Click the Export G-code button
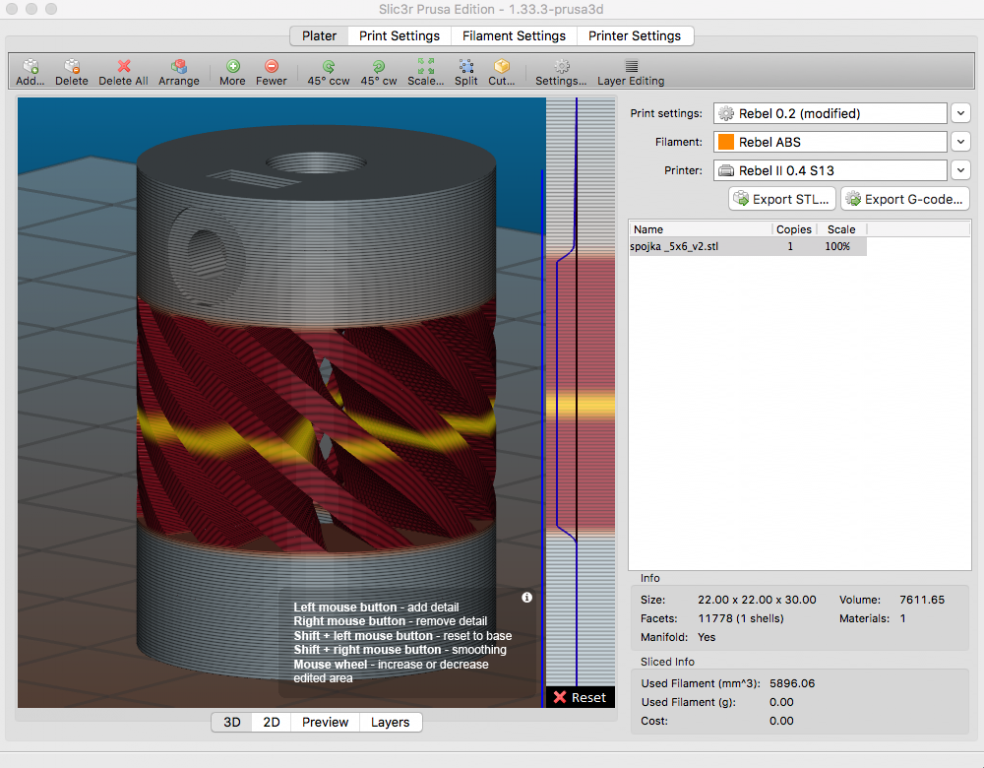Screen dimensions: 984x768 click(x=905, y=199)
